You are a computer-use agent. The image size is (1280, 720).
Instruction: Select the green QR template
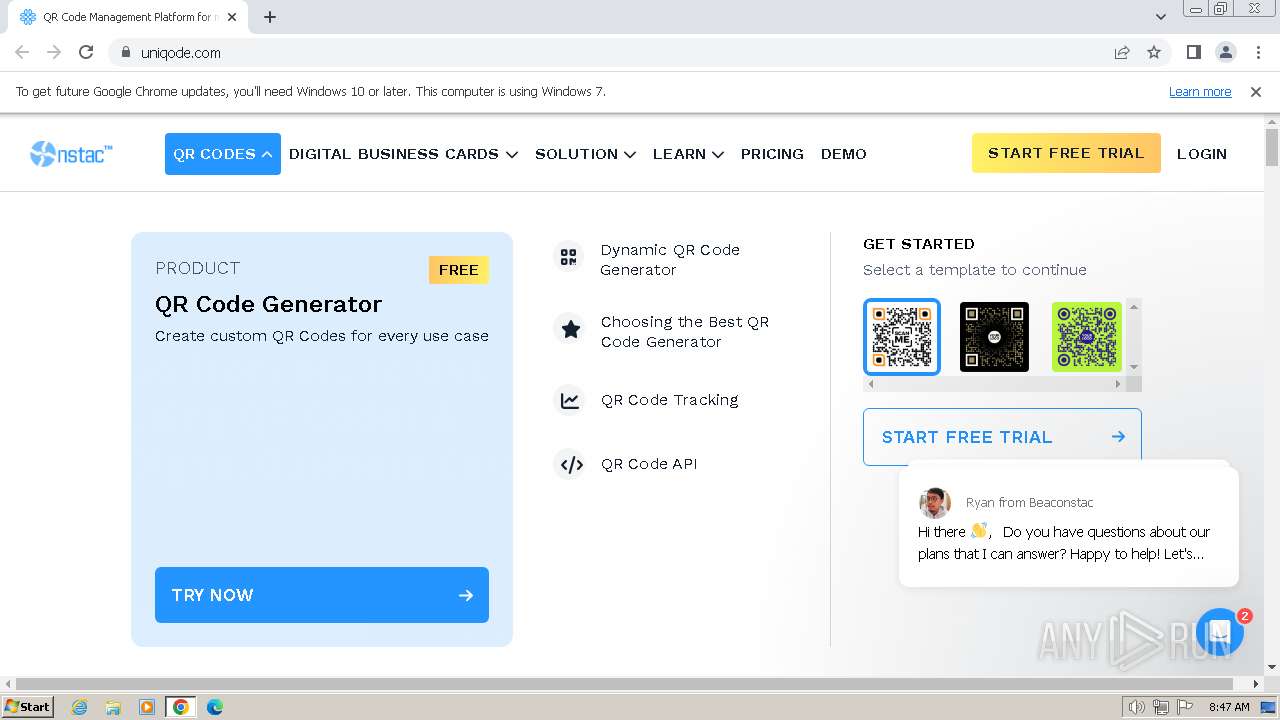pyautogui.click(x=1086, y=337)
